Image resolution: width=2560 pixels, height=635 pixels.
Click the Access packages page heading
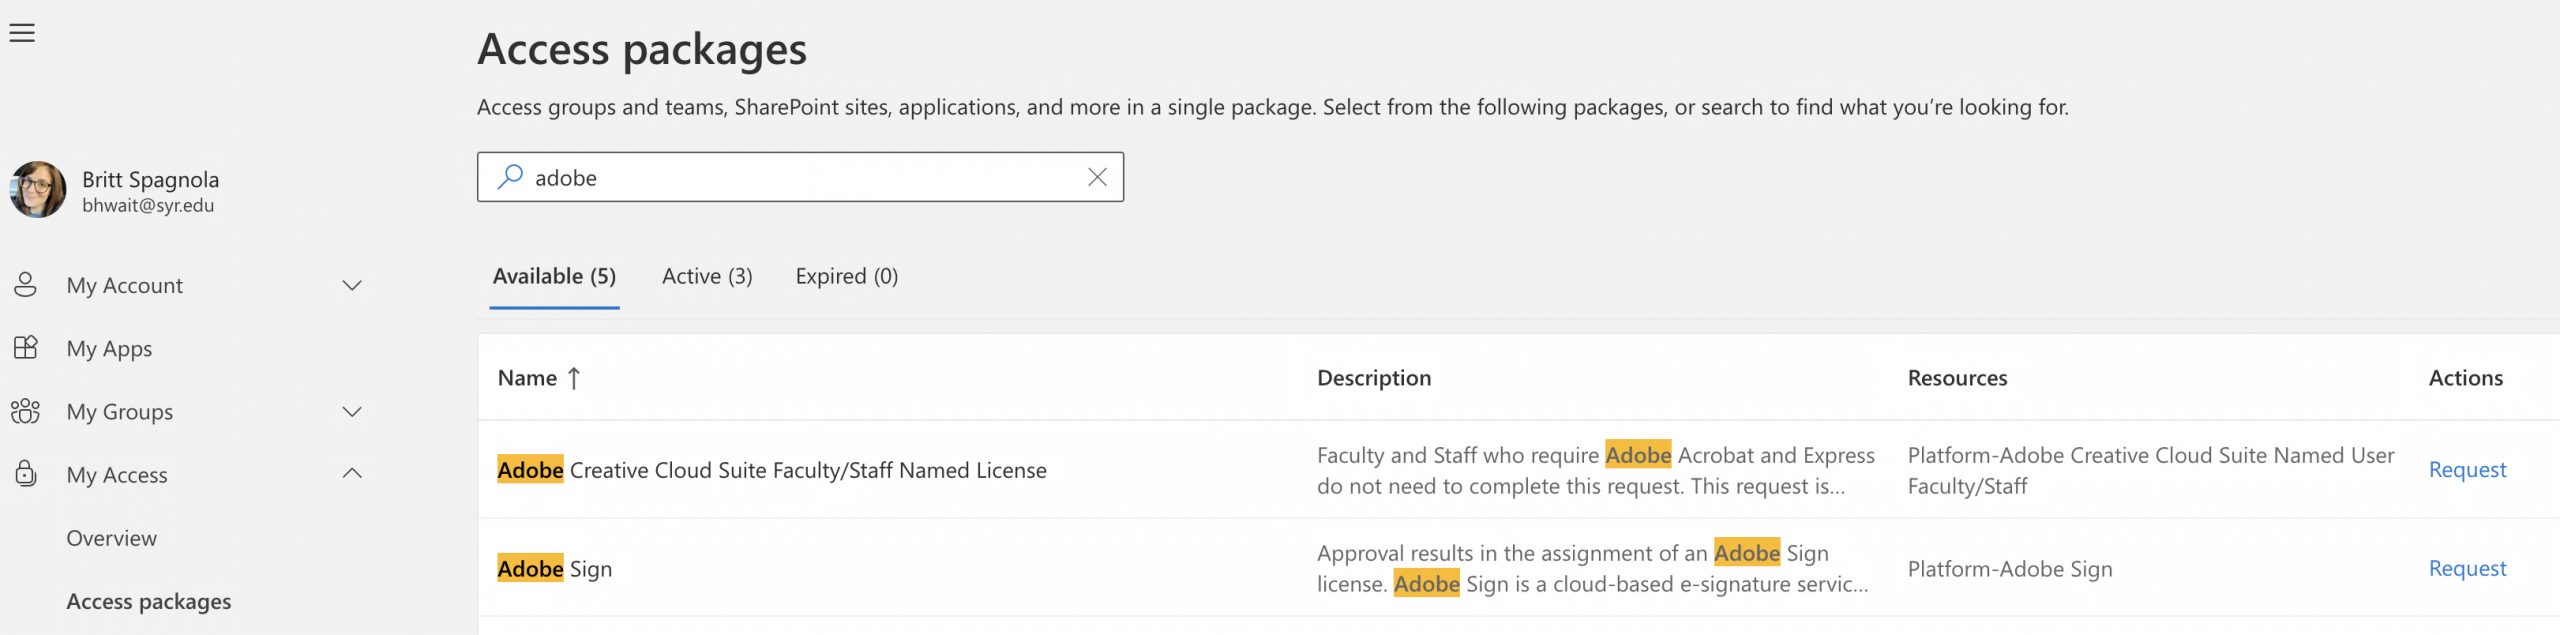642,50
